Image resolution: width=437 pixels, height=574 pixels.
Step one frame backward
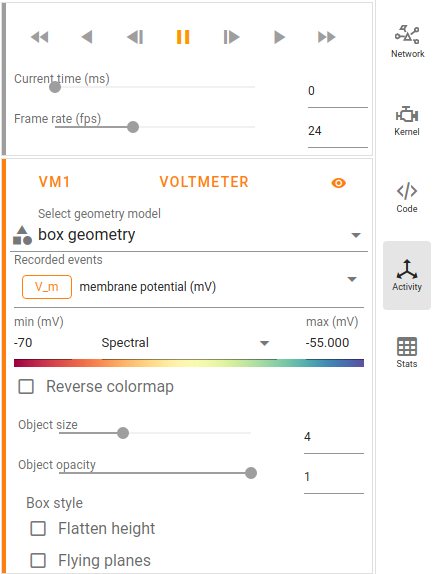click(x=135, y=37)
